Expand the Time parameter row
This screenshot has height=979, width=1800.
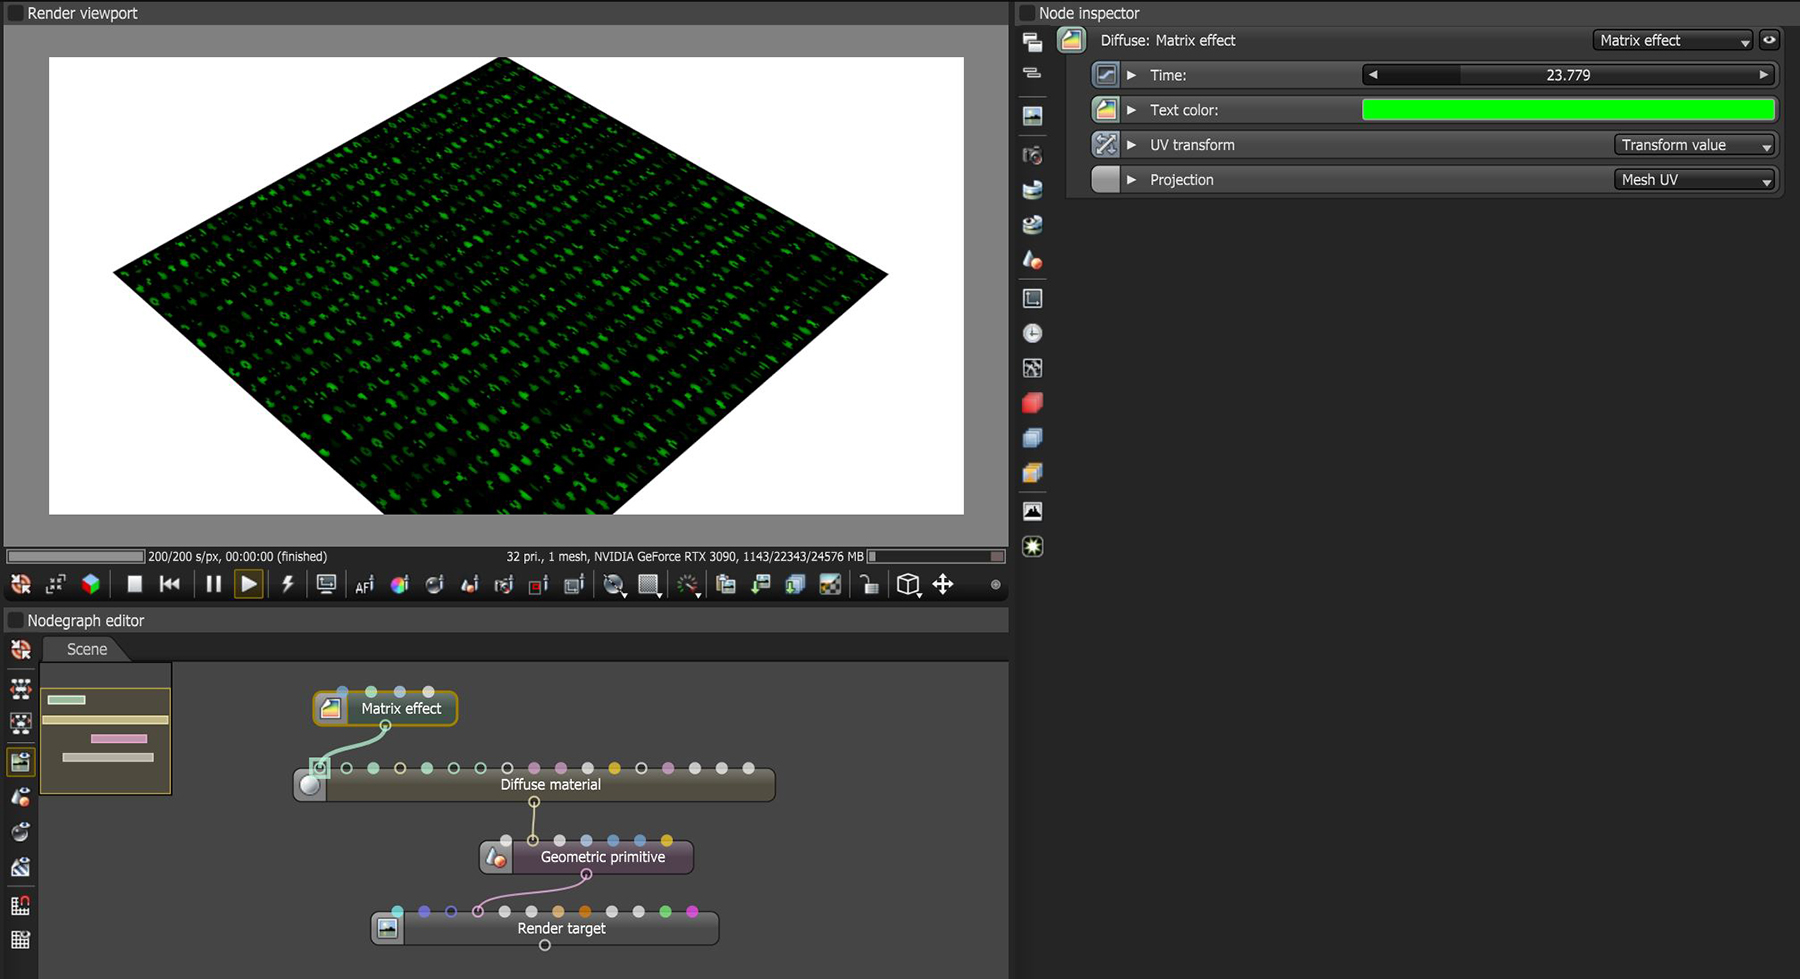[x=1131, y=75]
